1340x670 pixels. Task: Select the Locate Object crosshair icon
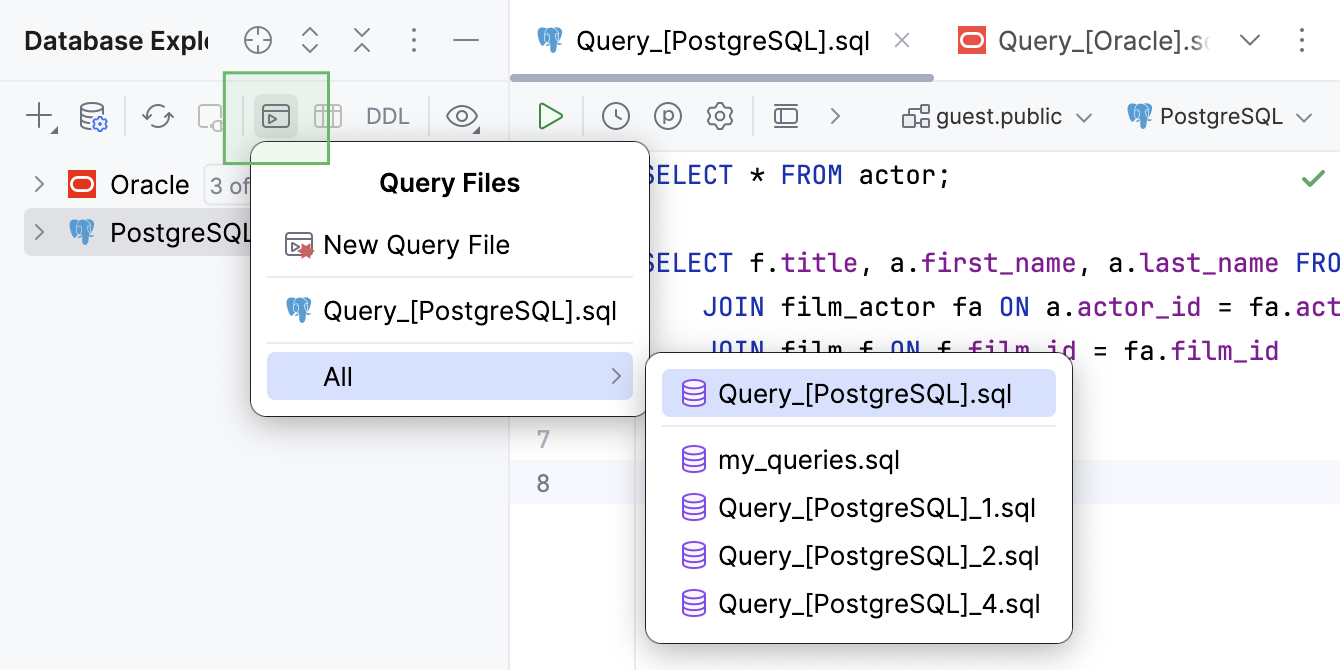[x=258, y=40]
